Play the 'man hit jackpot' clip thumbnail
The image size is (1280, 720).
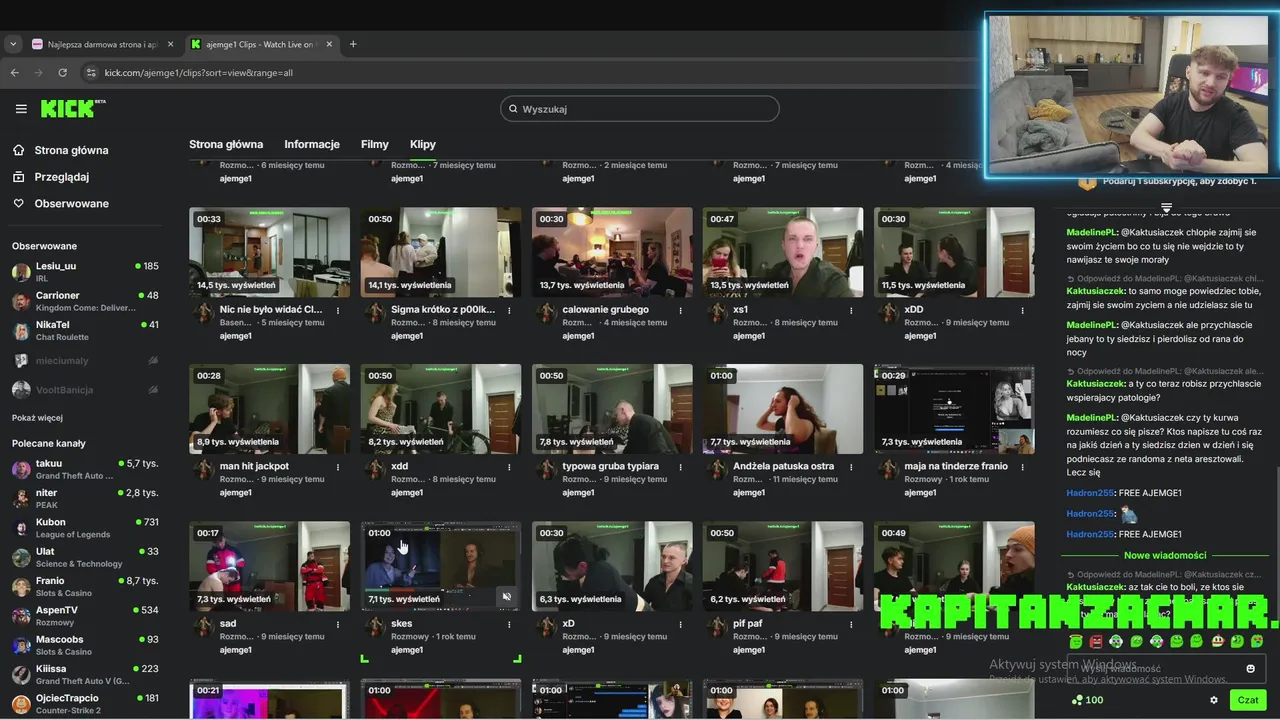click(269, 409)
